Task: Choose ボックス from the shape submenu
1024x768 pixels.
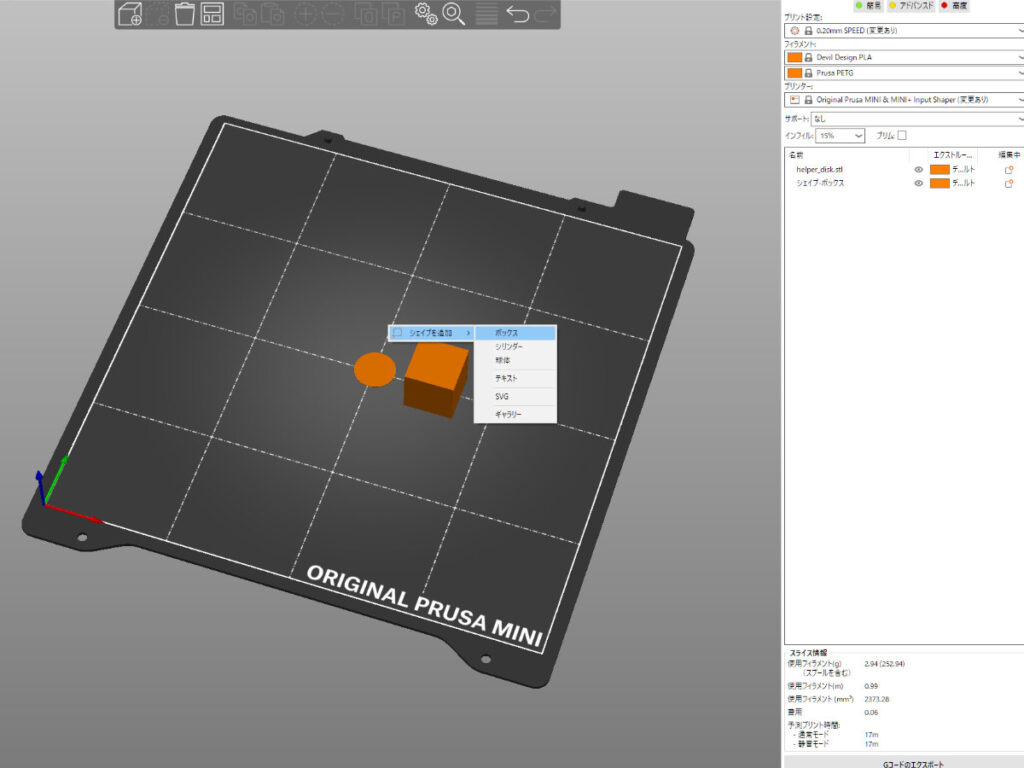Action: coord(515,333)
